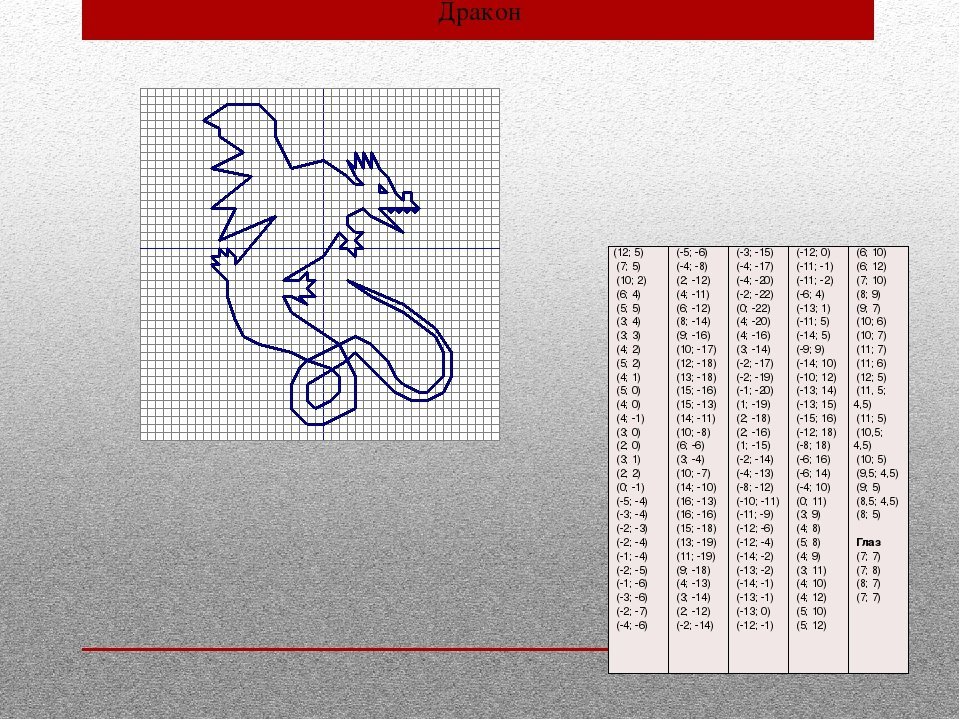Click the red horizontal line near the bottom
960x720 pixels.
(340, 649)
